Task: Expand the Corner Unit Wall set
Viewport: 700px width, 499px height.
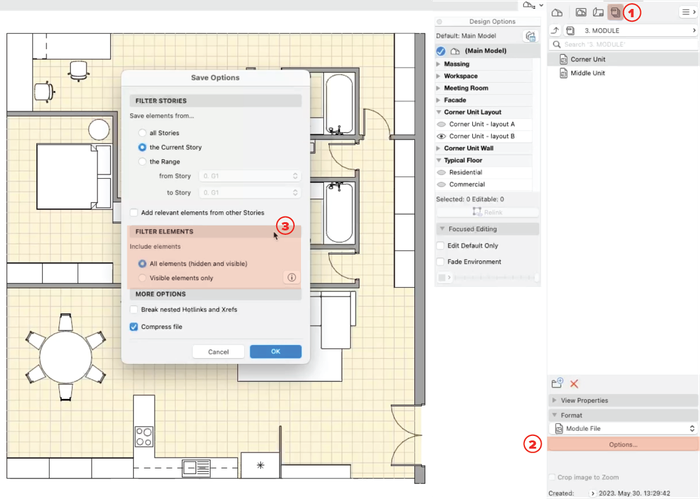Action: (x=438, y=148)
